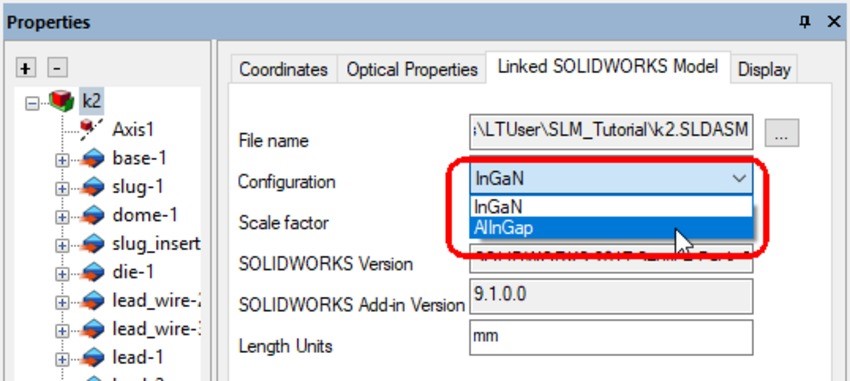The image size is (850, 381).
Task: Click the lead-1 part icon
Action: click(93, 358)
